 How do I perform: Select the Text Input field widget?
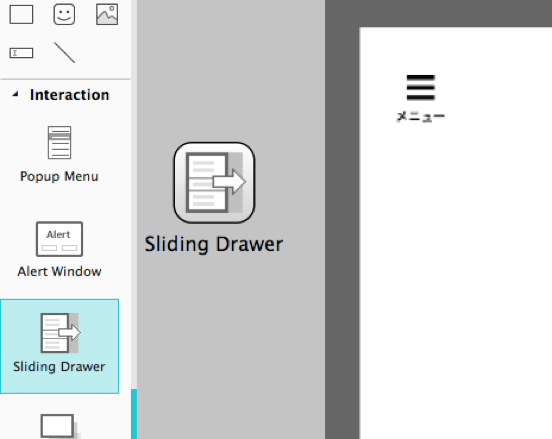click(x=21, y=53)
